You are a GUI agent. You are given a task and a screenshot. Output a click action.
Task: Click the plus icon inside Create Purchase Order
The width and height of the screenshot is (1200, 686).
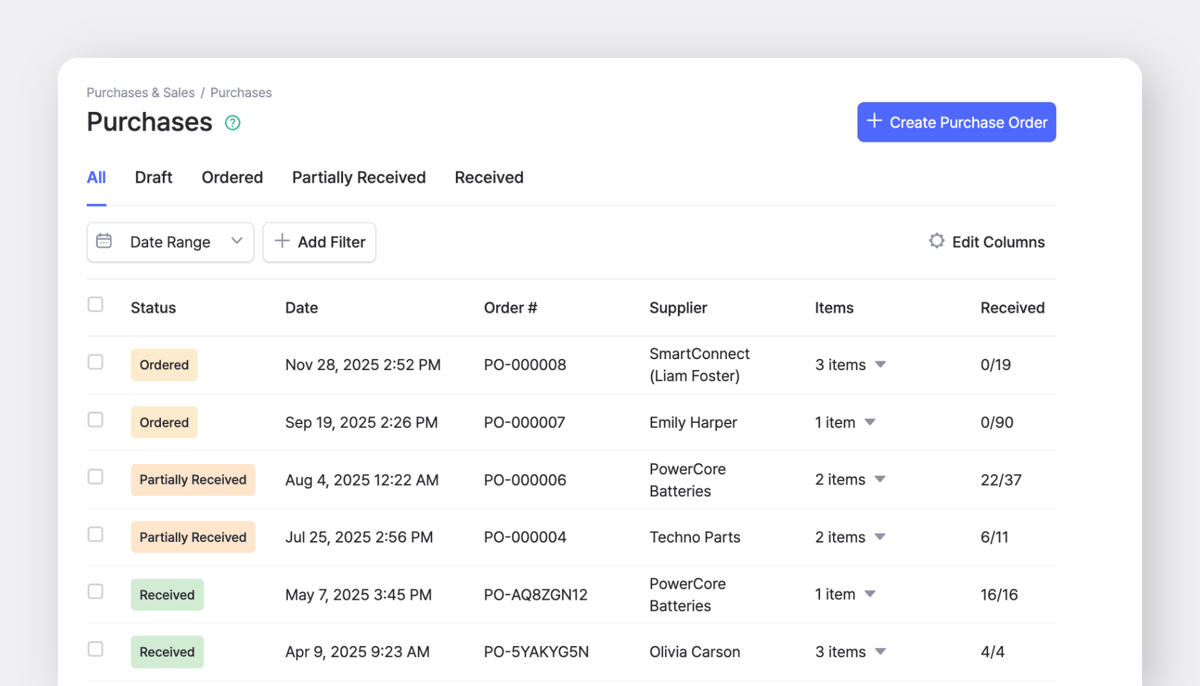(874, 121)
